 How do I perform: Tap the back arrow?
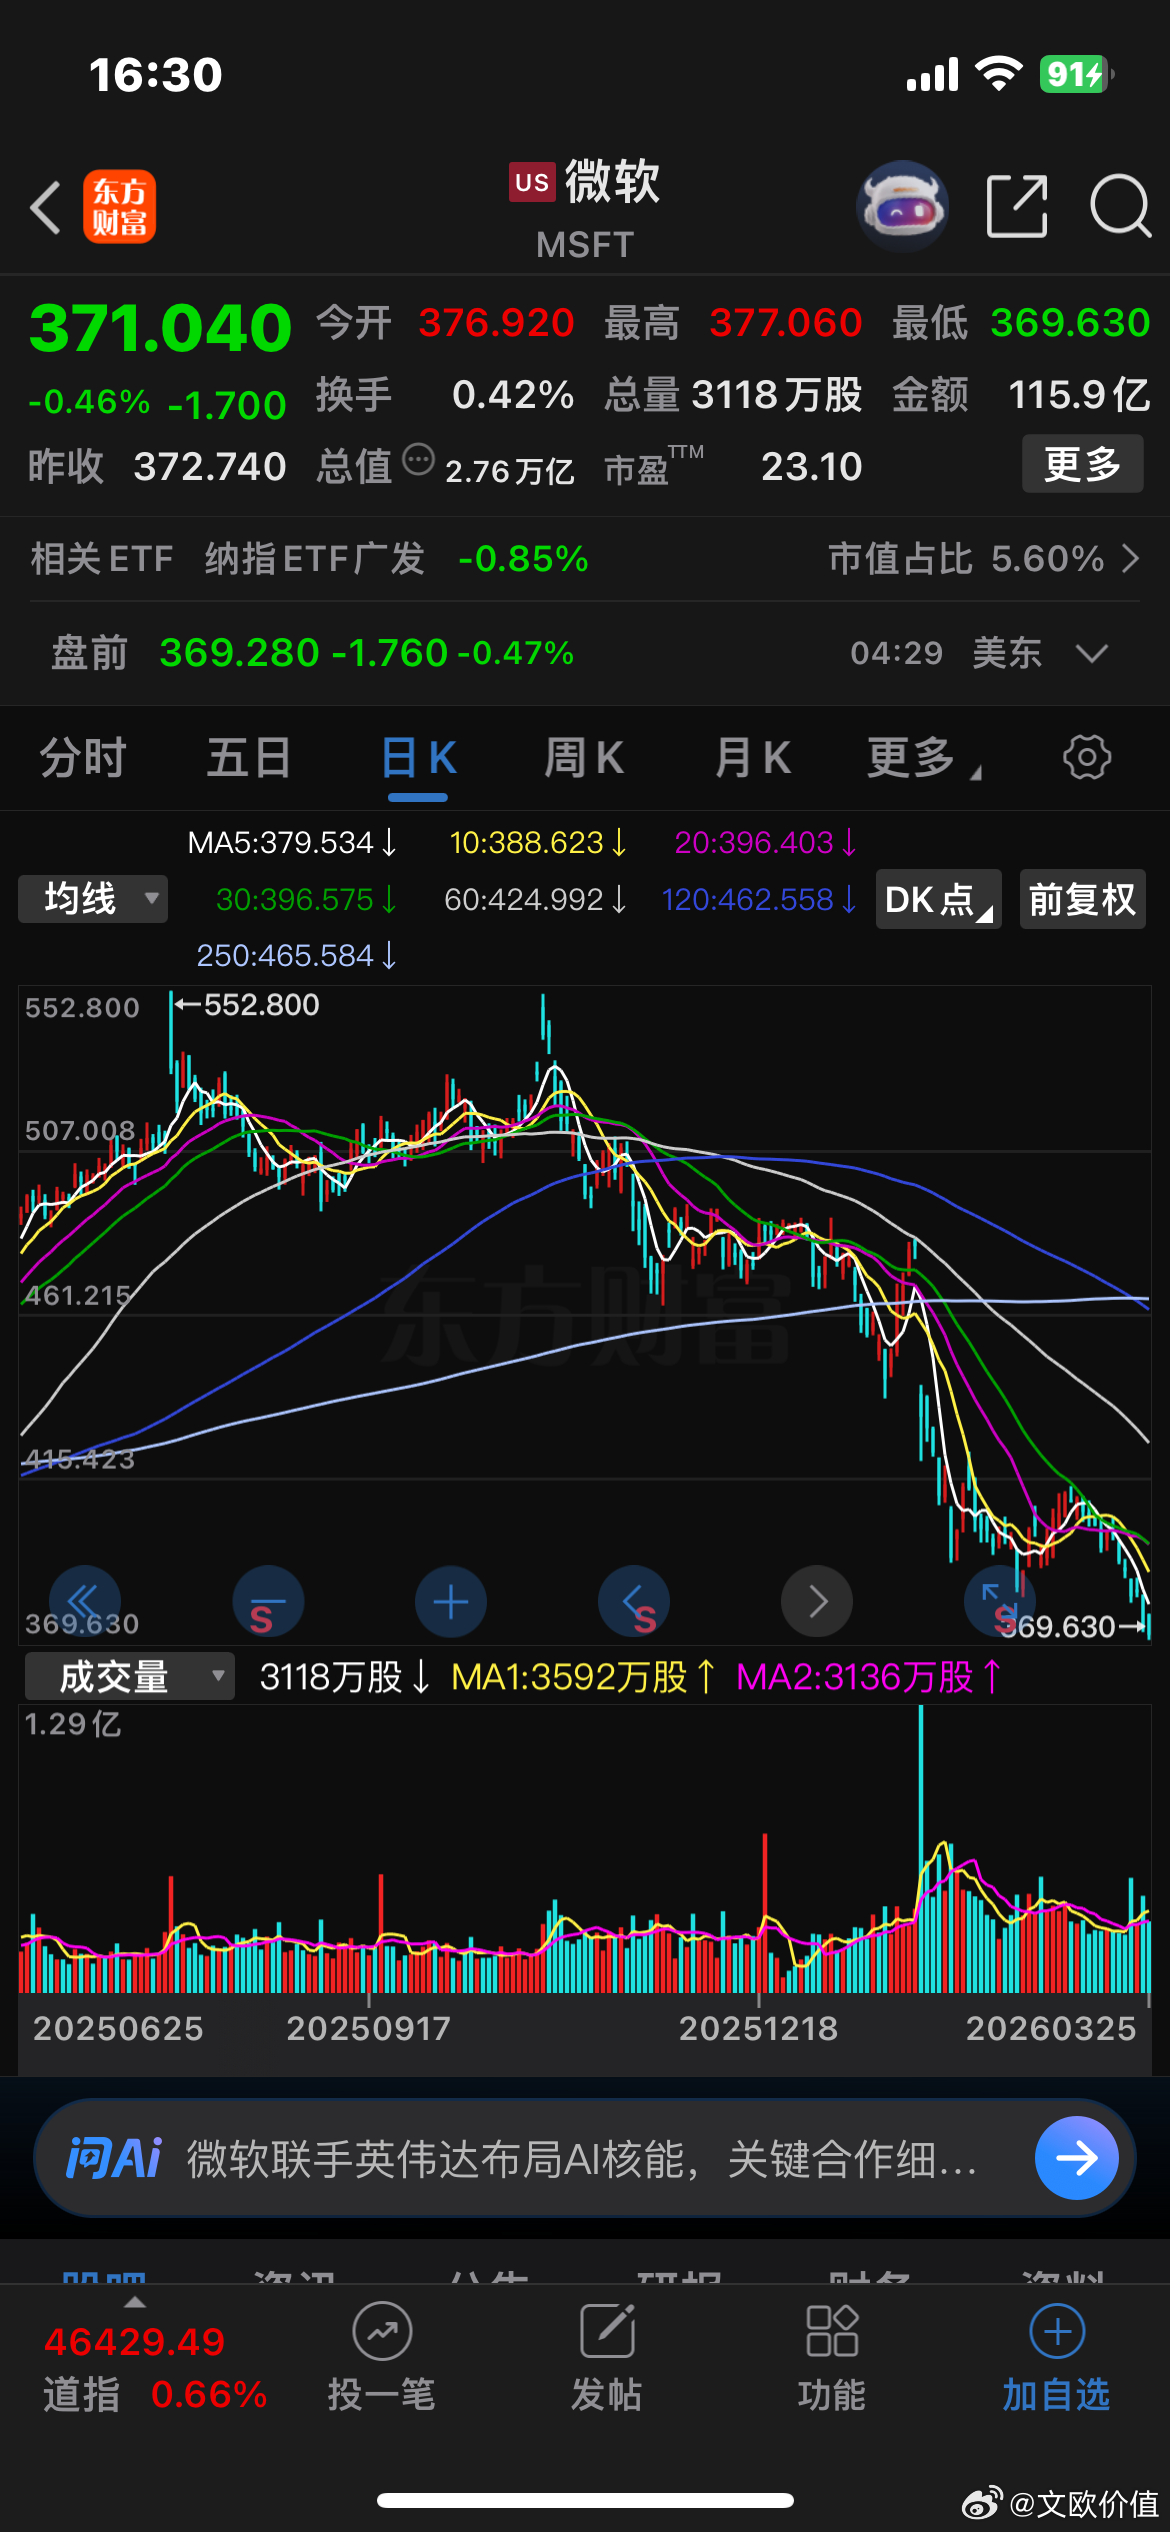(x=45, y=207)
